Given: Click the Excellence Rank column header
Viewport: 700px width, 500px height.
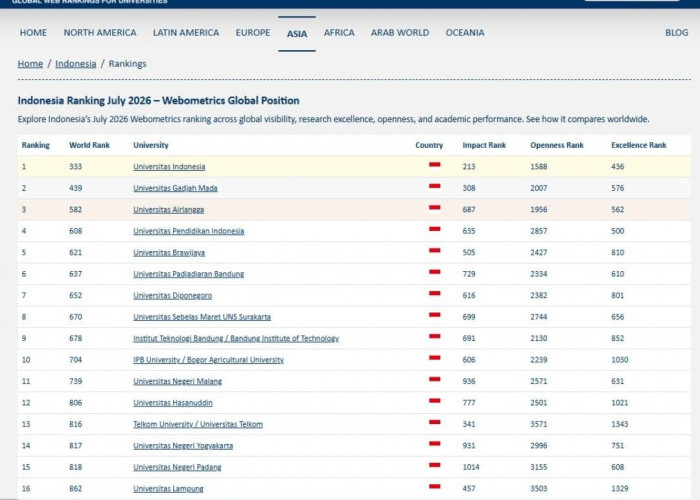Looking at the screenshot, I should point(639,145).
